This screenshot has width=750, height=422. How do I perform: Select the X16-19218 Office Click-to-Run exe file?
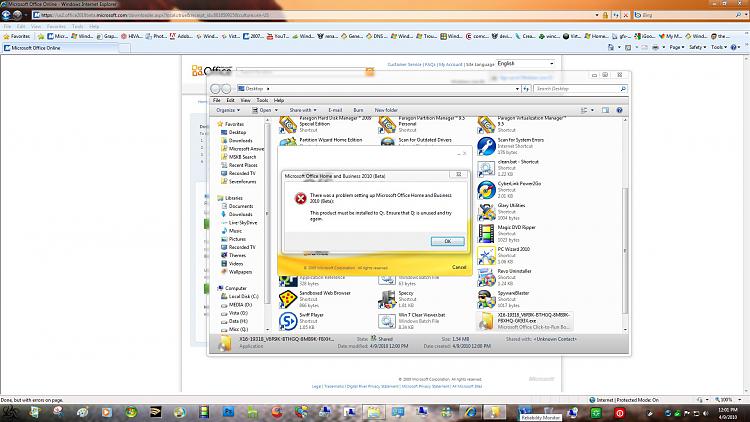(x=525, y=321)
